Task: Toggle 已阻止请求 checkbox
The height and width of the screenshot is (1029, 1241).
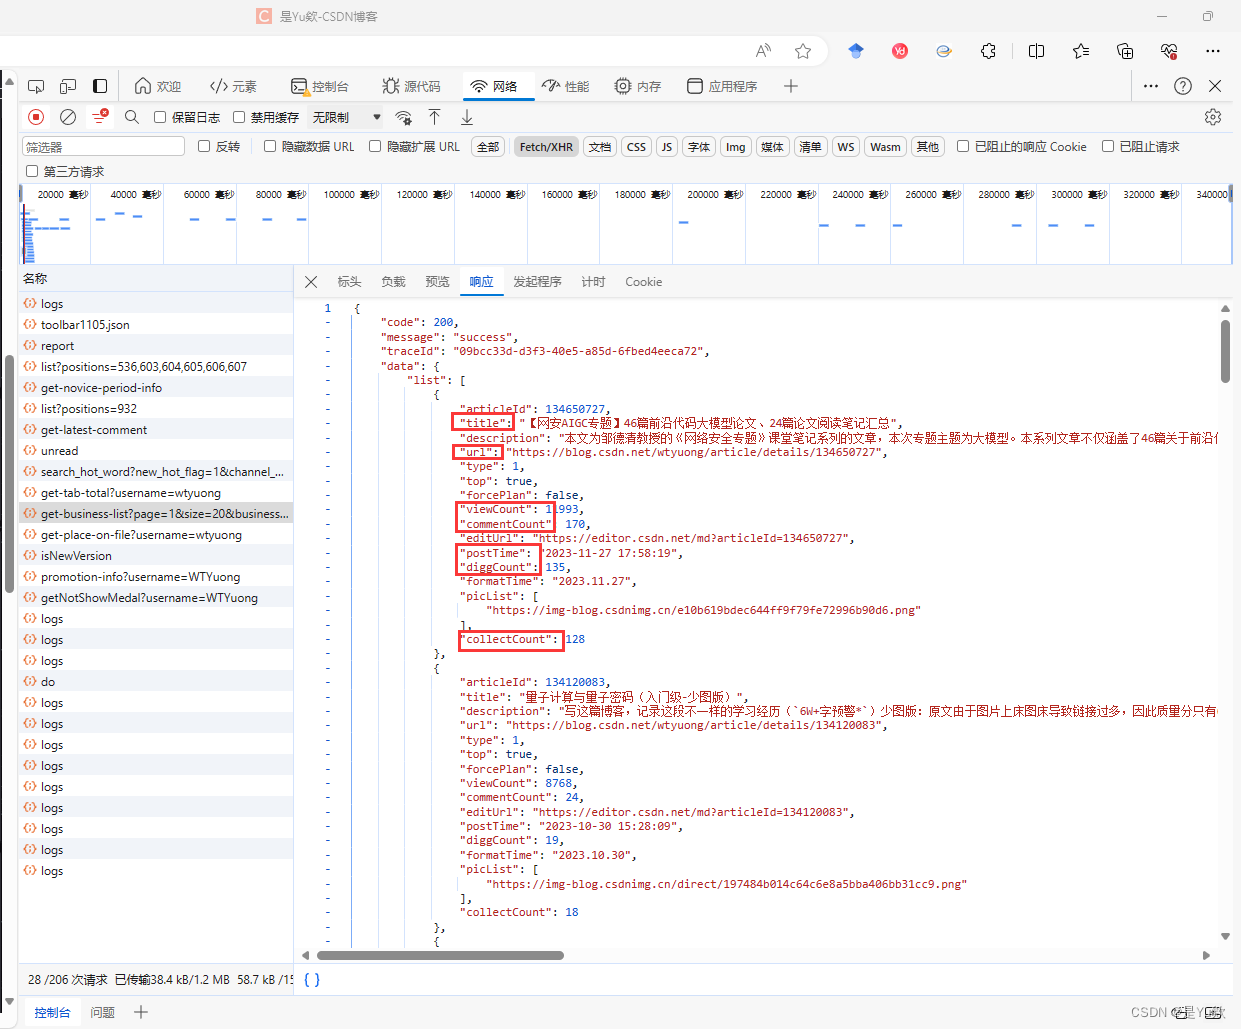Action: [x=1108, y=146]
